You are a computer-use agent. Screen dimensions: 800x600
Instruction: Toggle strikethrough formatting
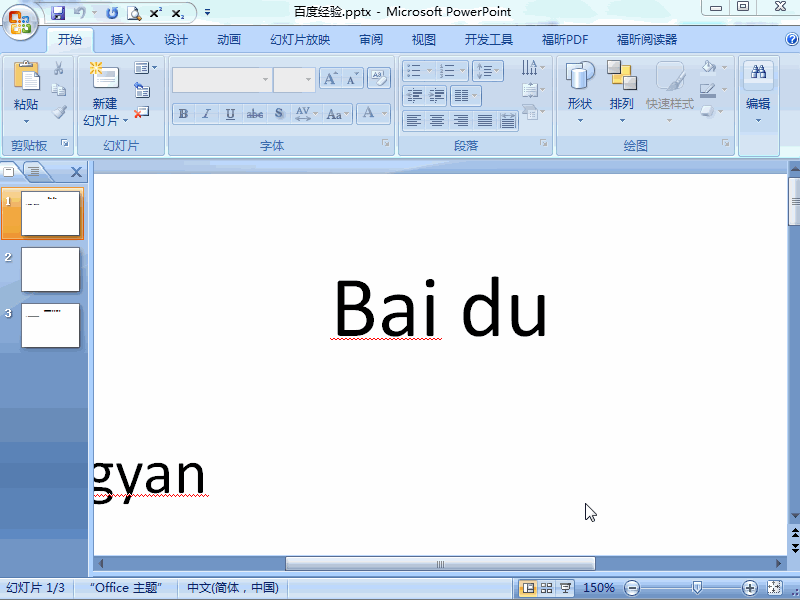click(x=255, y=114)
